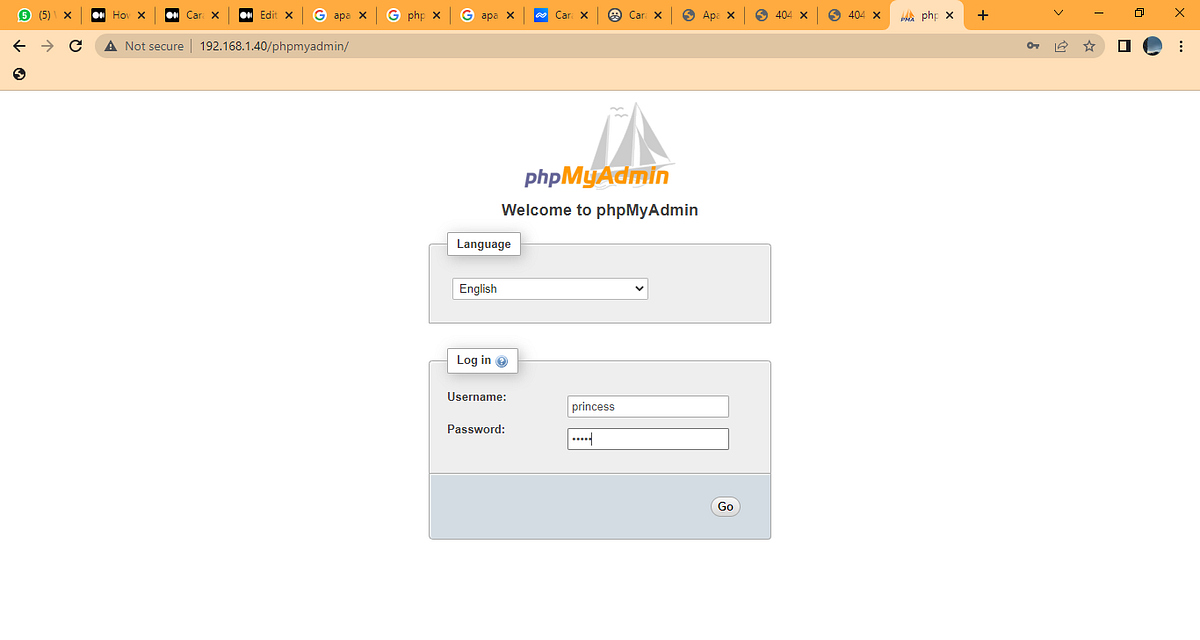Bookmark this page with the star icon
The image size is (1200, 640).
click(x=1089, y=46)
